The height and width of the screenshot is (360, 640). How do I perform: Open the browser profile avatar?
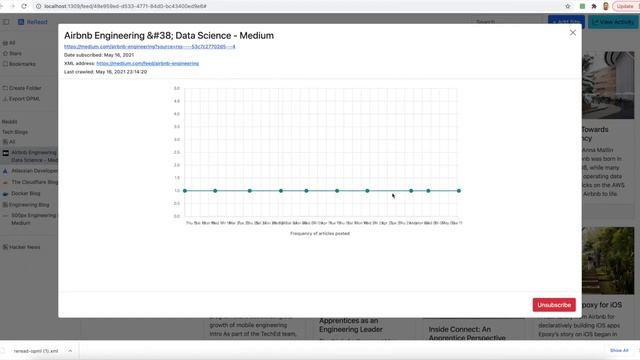click(606, 6)
